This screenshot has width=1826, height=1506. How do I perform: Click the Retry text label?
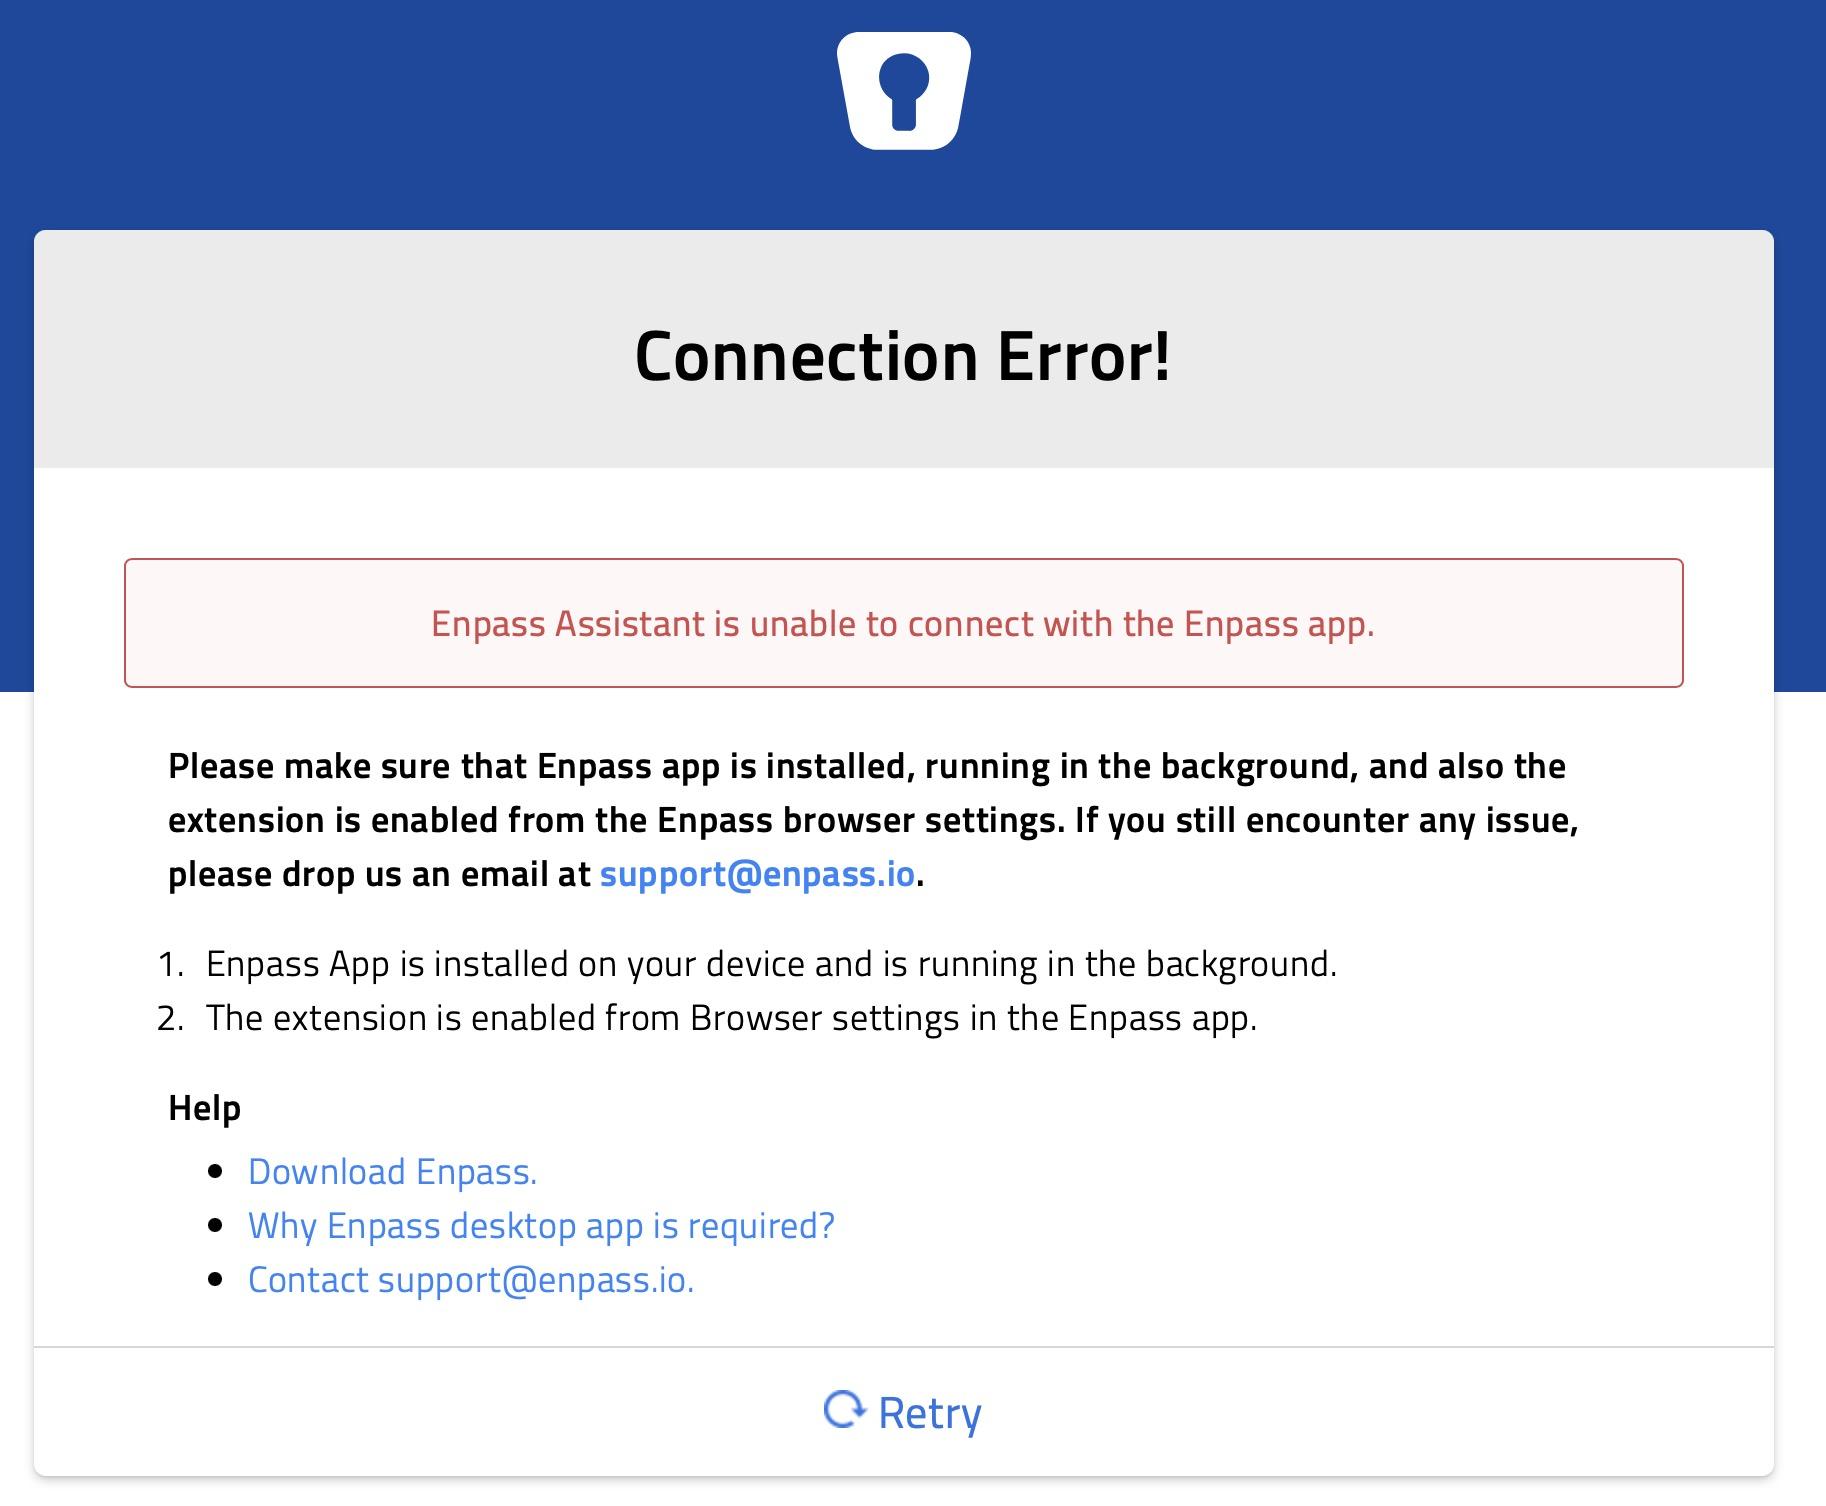[x=930, y=1413]
